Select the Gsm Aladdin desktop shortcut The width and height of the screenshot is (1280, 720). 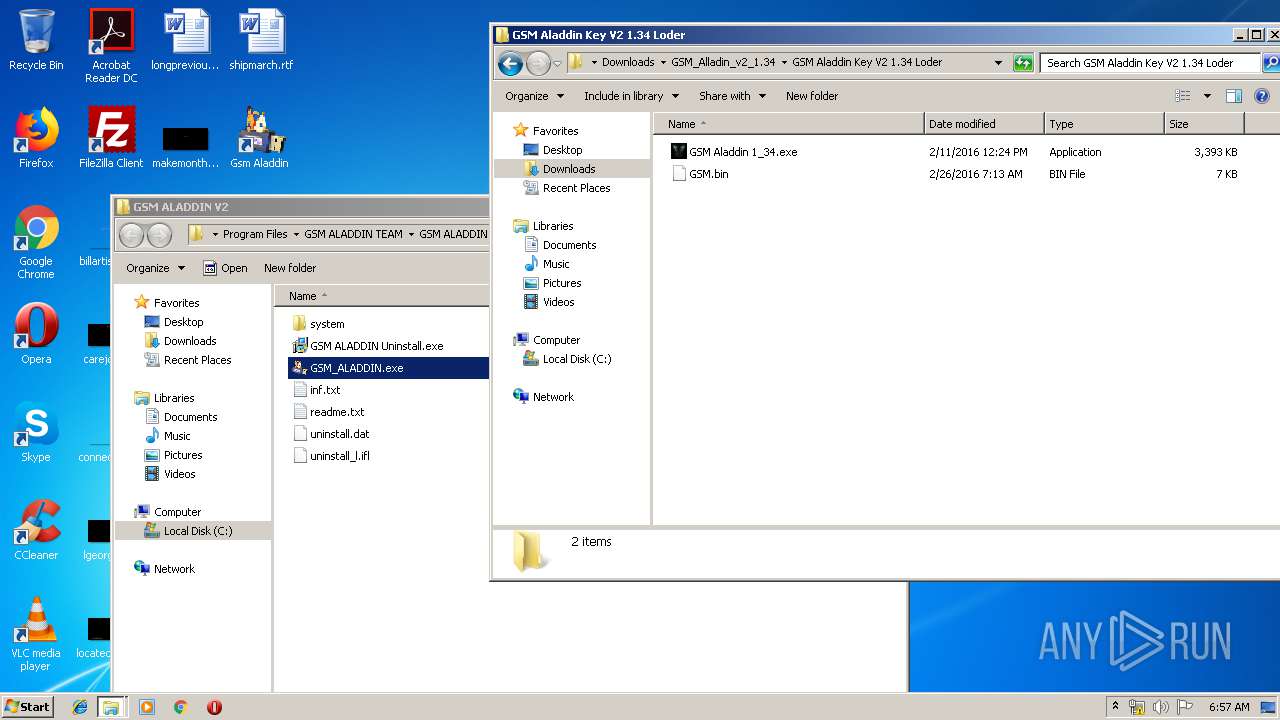(x=260, y=138)
